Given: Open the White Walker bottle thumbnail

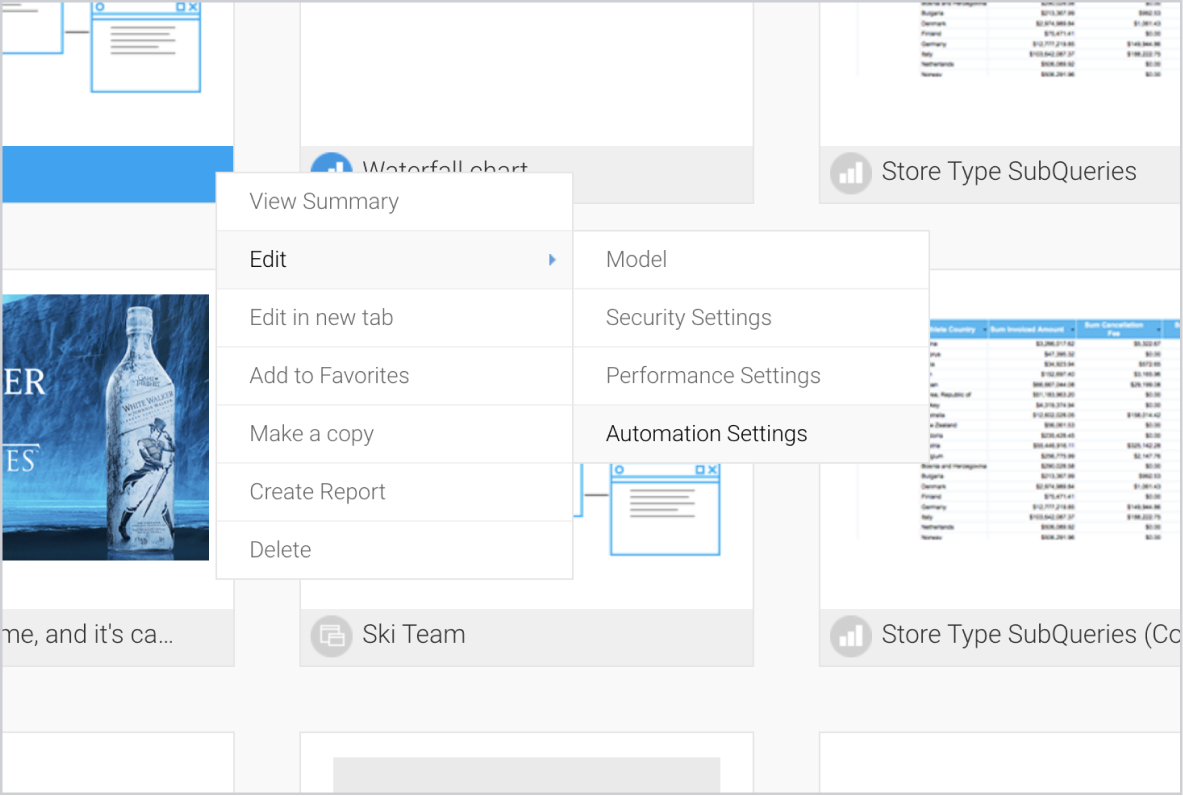Looking at the screenshot, I should pos(105,427).
